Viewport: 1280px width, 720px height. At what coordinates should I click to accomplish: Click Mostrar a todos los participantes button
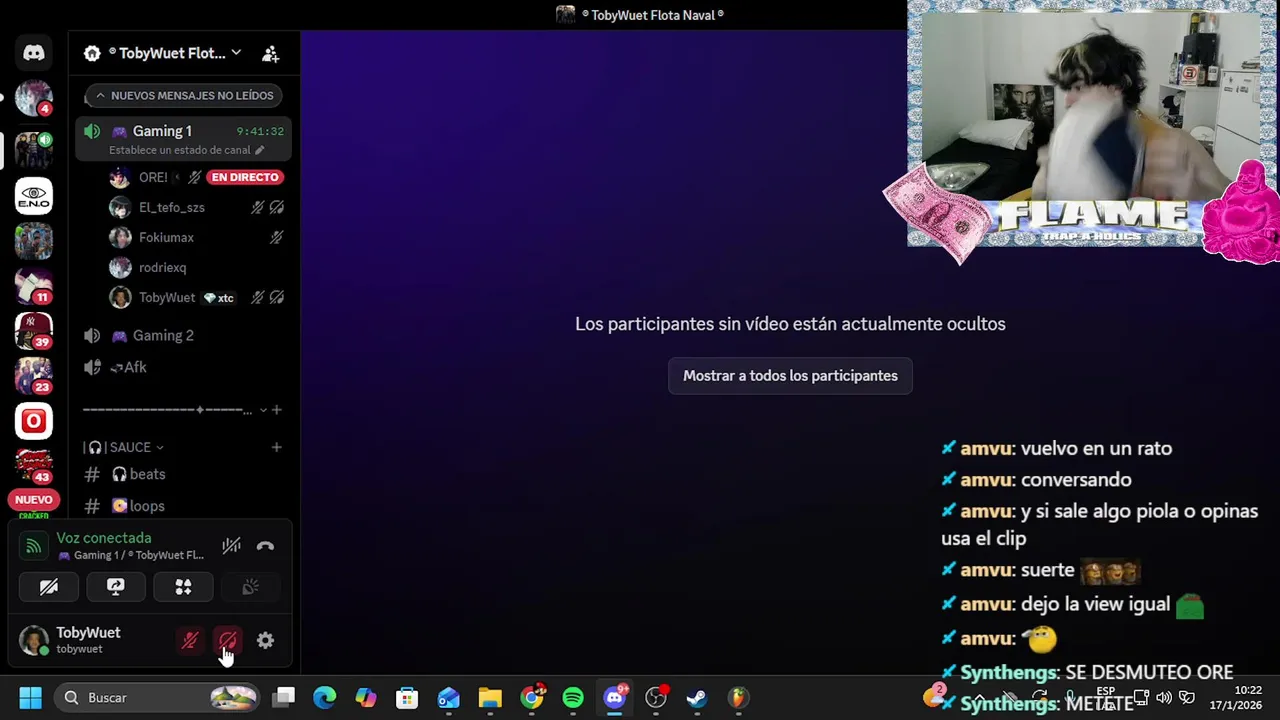point(790,376)
